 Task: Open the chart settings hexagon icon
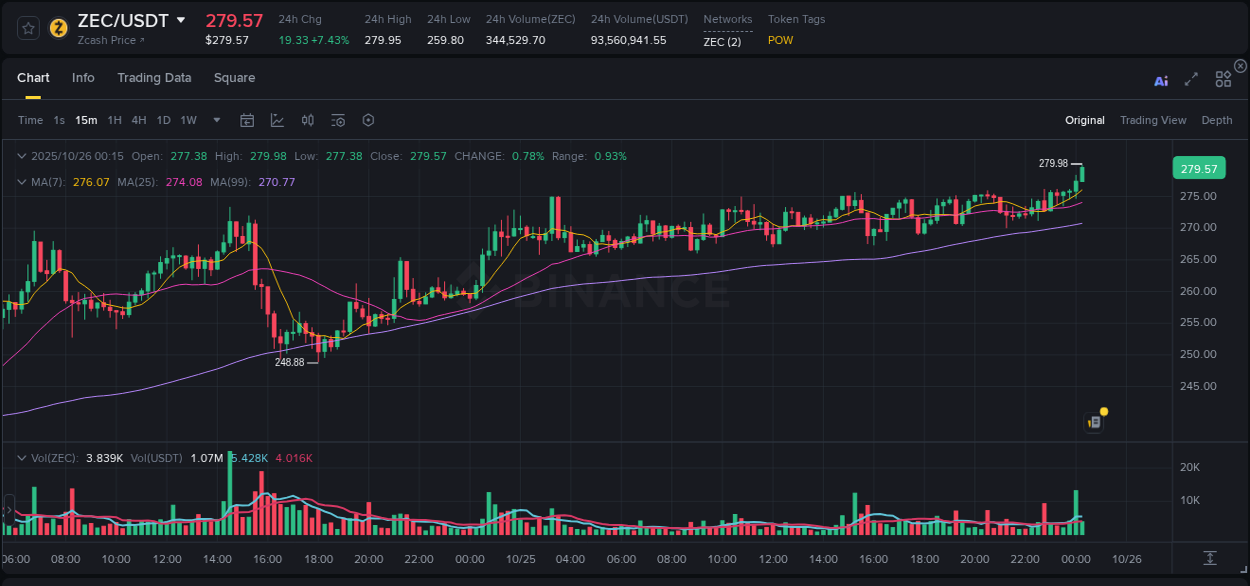368,120
